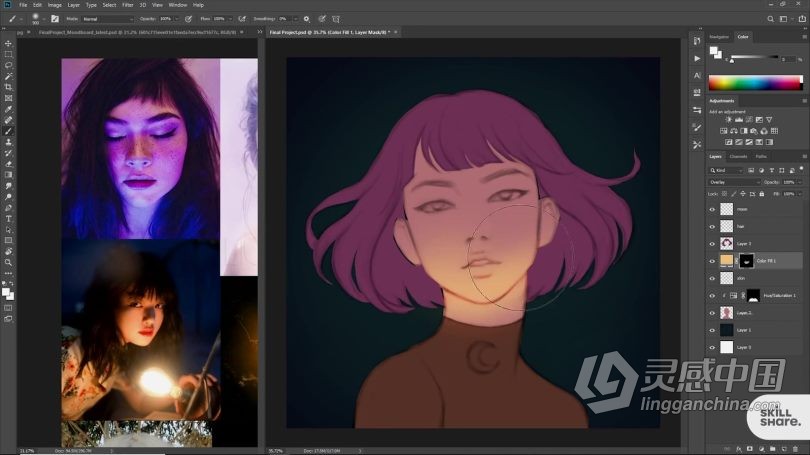Open the Window menu
This screenshot has width=810, height=455.
click(178, 5)
